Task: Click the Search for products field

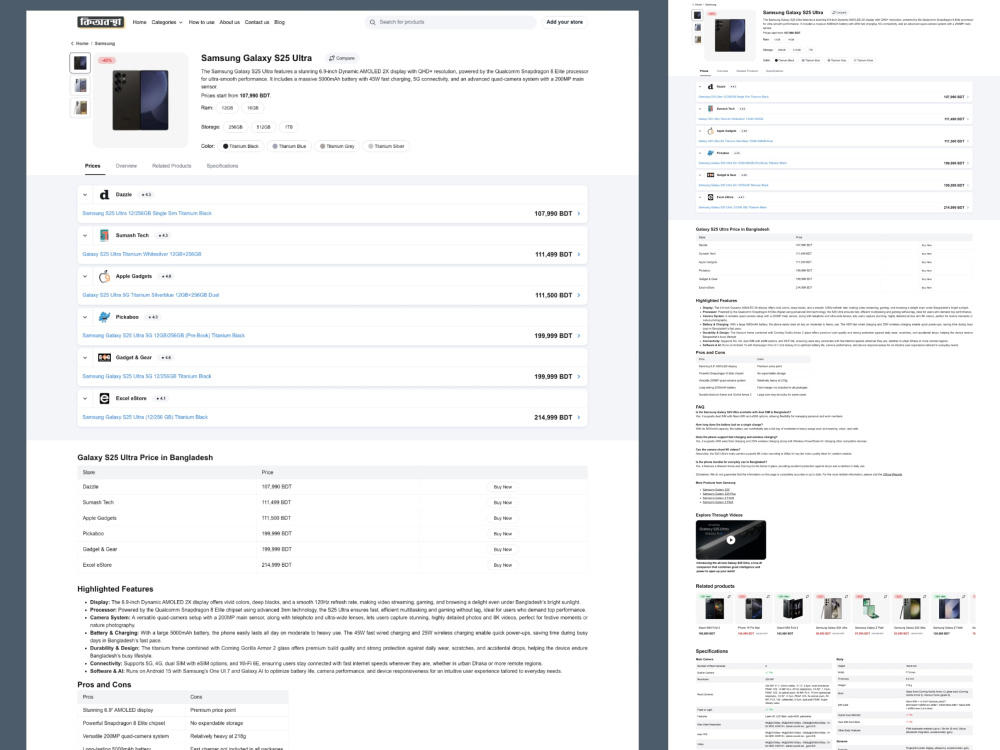Action: [450, 22]
